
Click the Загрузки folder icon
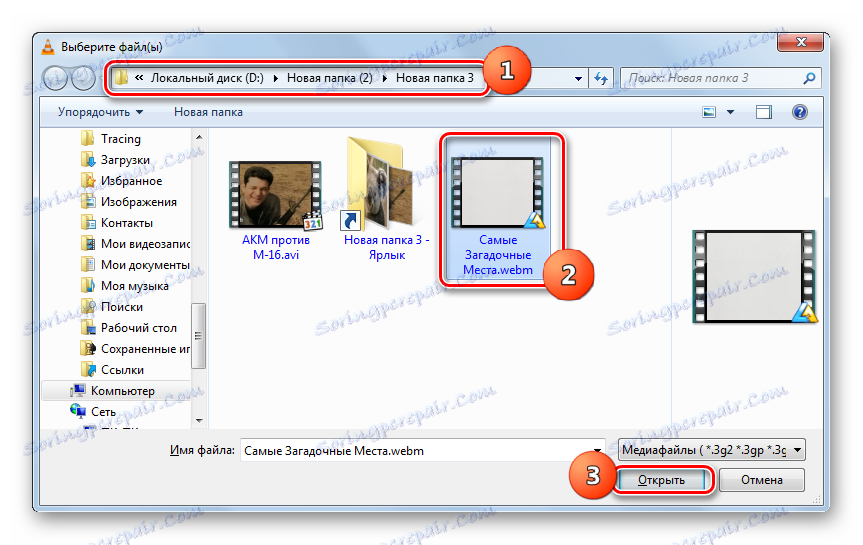(88, 160)
